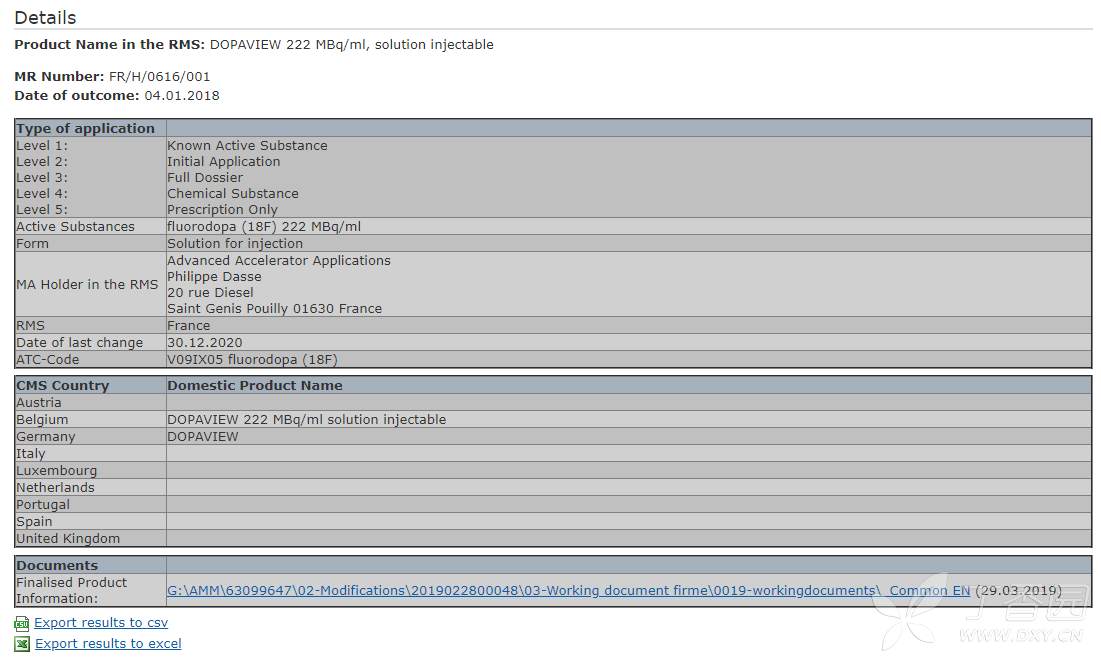Open the Export results to csv link
Viewport: 1101px width, 662px height.
101,623
